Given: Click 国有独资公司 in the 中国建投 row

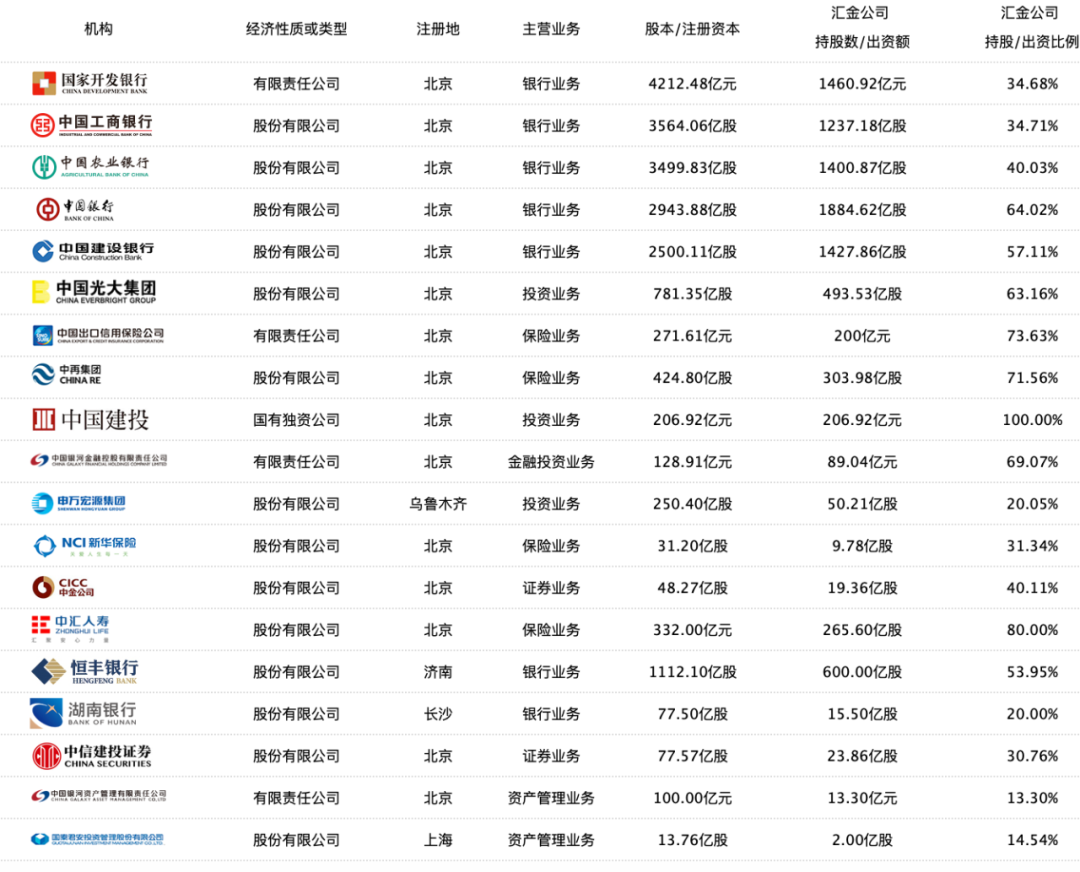Looking at the screenshot, I should pyautogui.click(x=297, y=420).
